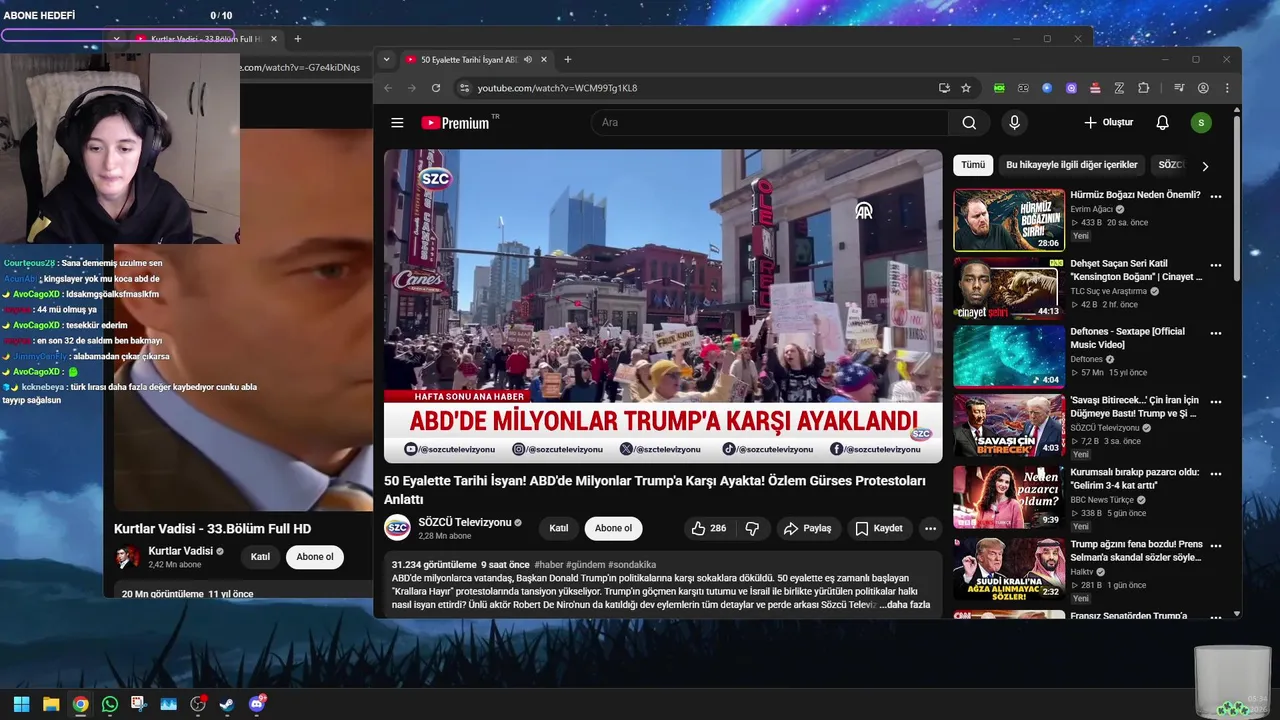The width and height of the screenshot is (1280, 720).
Task: Like the video with 286 likes
Action: tap(708, 528)
